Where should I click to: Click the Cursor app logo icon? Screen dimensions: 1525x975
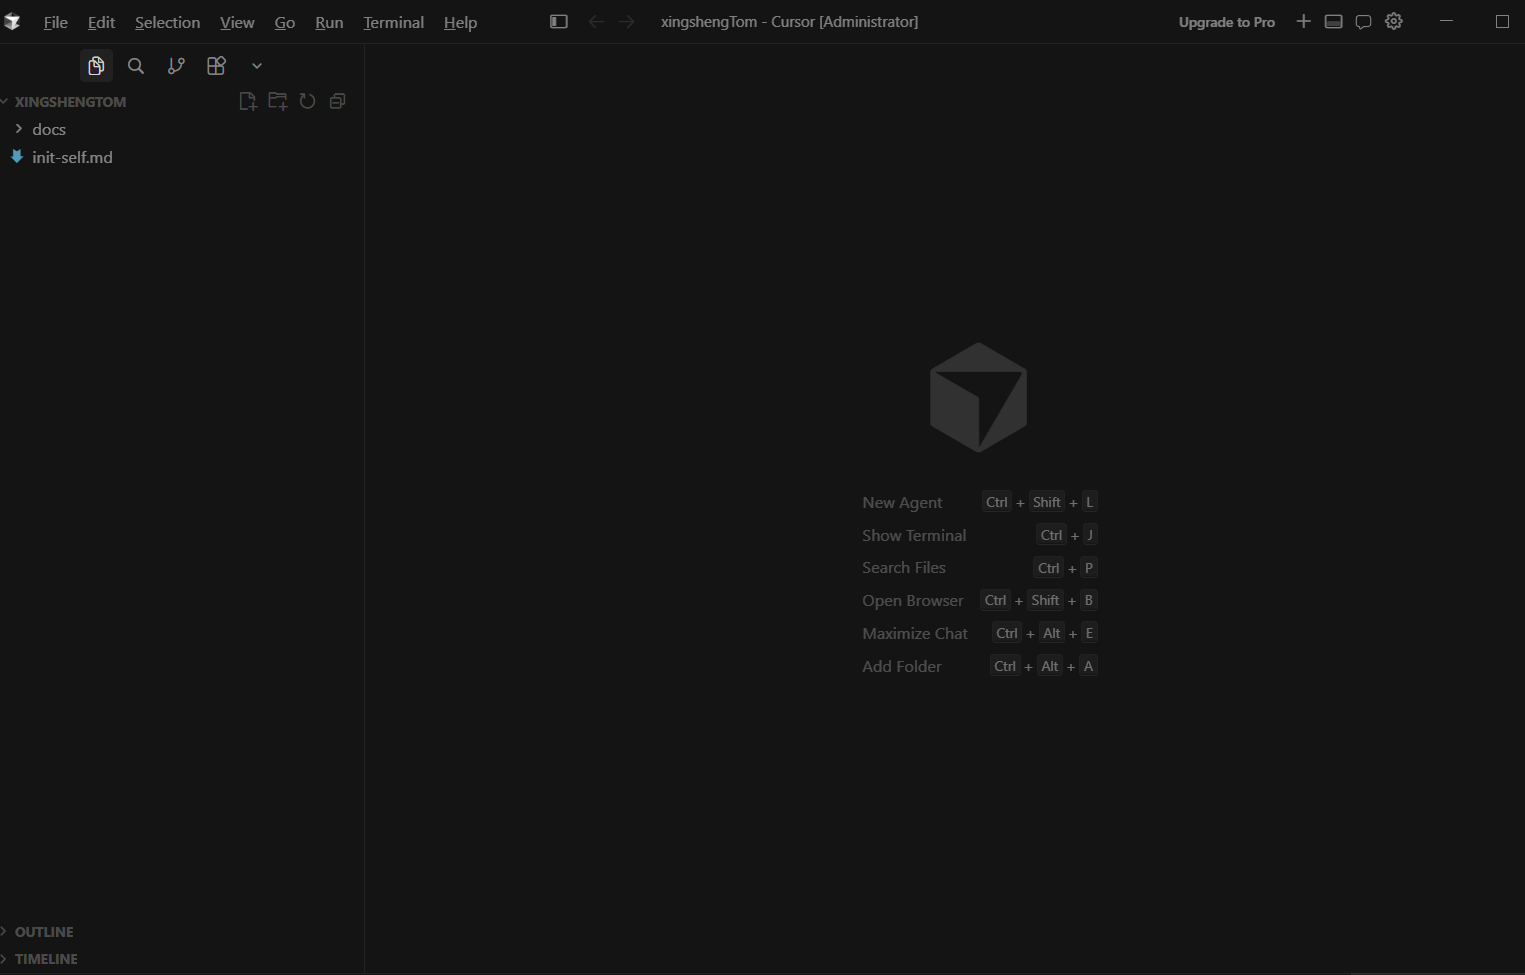[12, 21]
